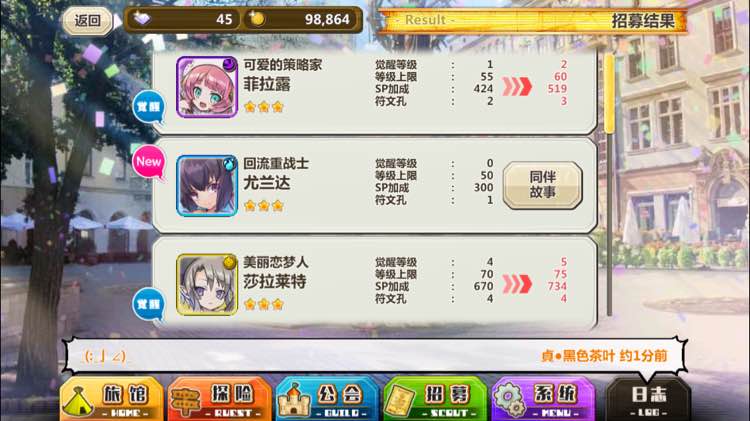The height and width of the screenshot is (421, 750).
Task: Click the chat message ticker bar
Action: click(375, 355)
